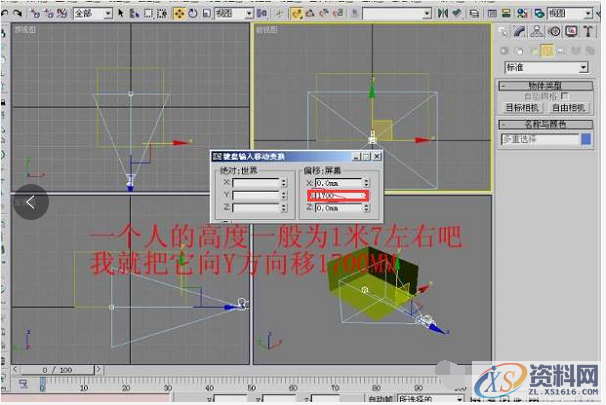Activate the Select and Move tool
Image resolution: width=606 pixels, height=405 pixels.
click(x=179, y=14)
